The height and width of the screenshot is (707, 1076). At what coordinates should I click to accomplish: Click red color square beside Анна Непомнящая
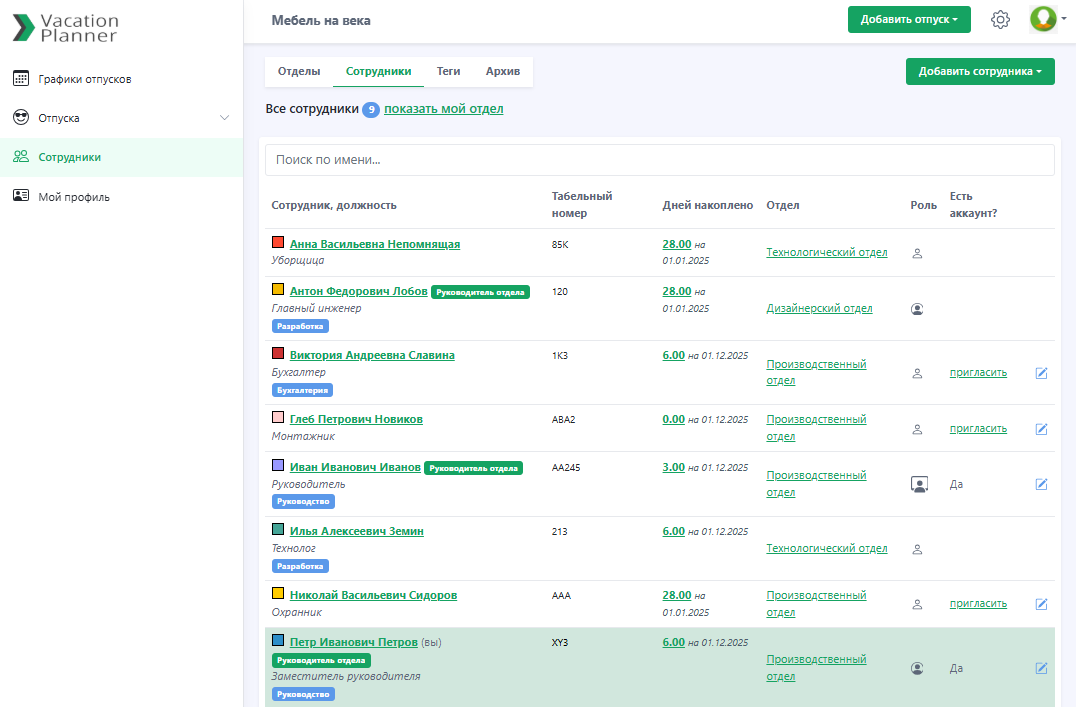278,242
